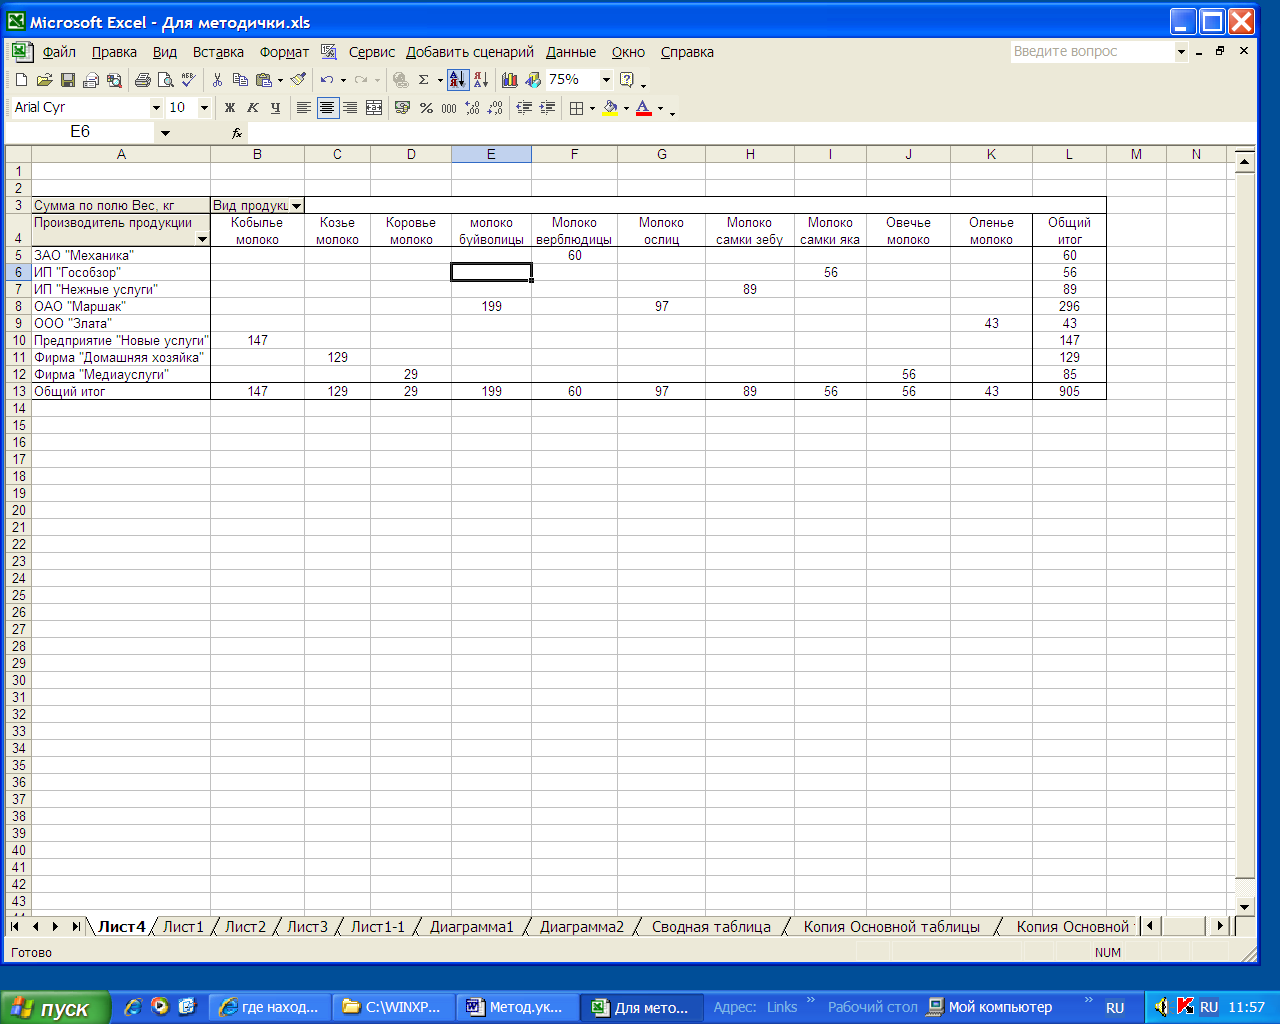Sort ascending with the A-Z icon
Screen dimensions: 1280x1024
coord(458,80)
